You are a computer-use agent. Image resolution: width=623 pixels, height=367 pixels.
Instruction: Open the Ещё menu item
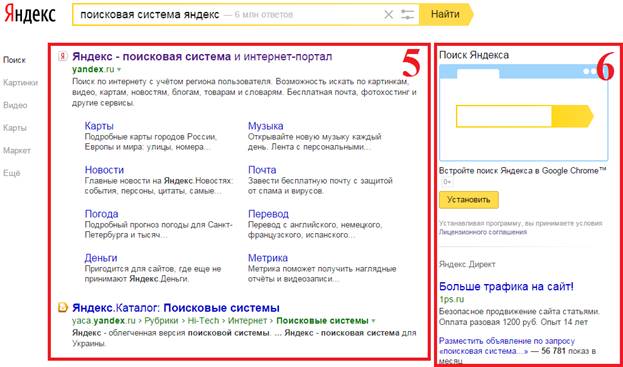click(12, 173)
